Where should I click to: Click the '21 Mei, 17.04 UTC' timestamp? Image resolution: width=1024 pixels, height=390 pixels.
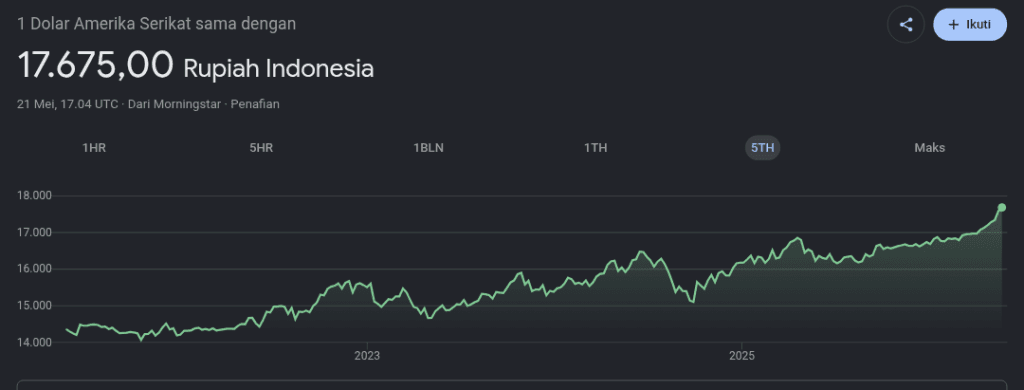click(68, 104)
